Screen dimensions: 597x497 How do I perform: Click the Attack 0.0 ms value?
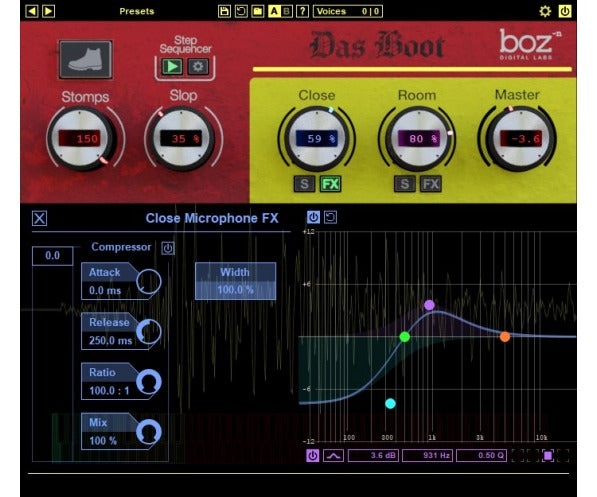105,291
